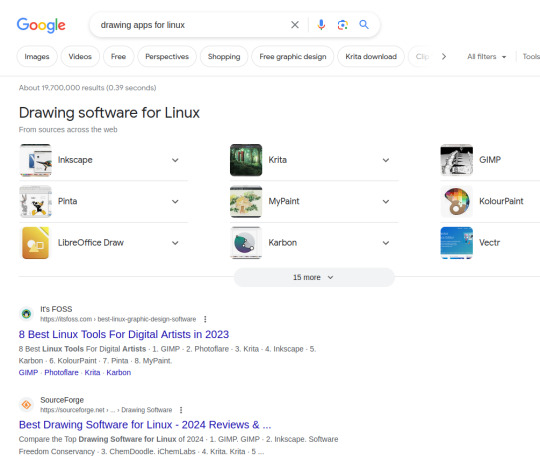Open the All filters dropdown
540x466 pixels.
pyautogui.click(x=487, y=56)
